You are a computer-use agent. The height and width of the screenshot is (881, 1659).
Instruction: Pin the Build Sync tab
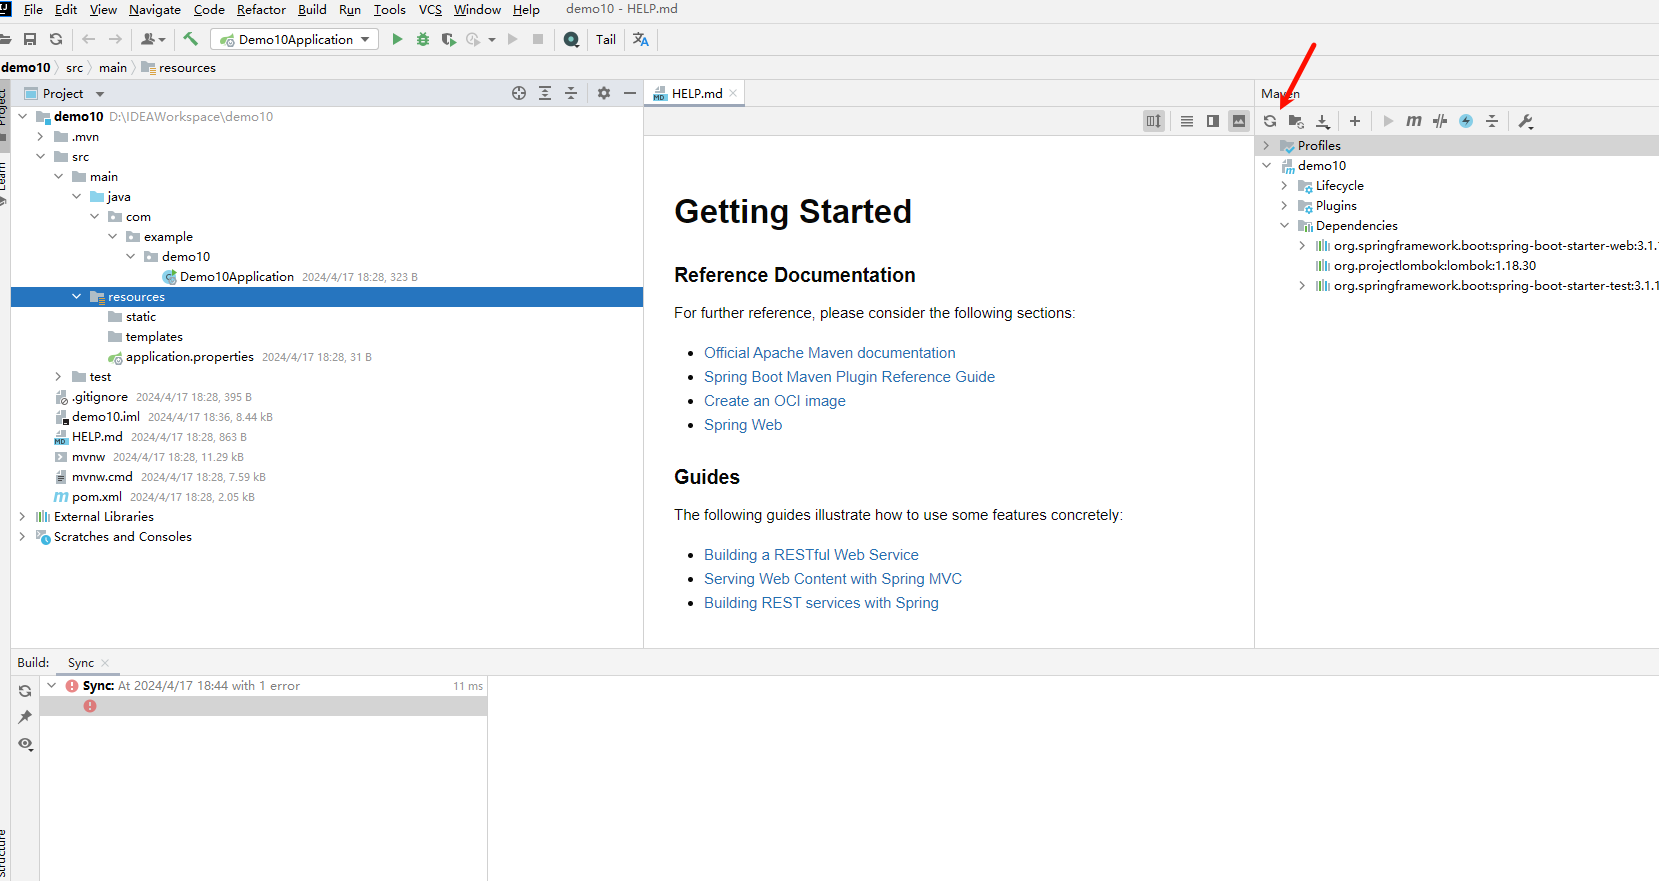(25, 717)
